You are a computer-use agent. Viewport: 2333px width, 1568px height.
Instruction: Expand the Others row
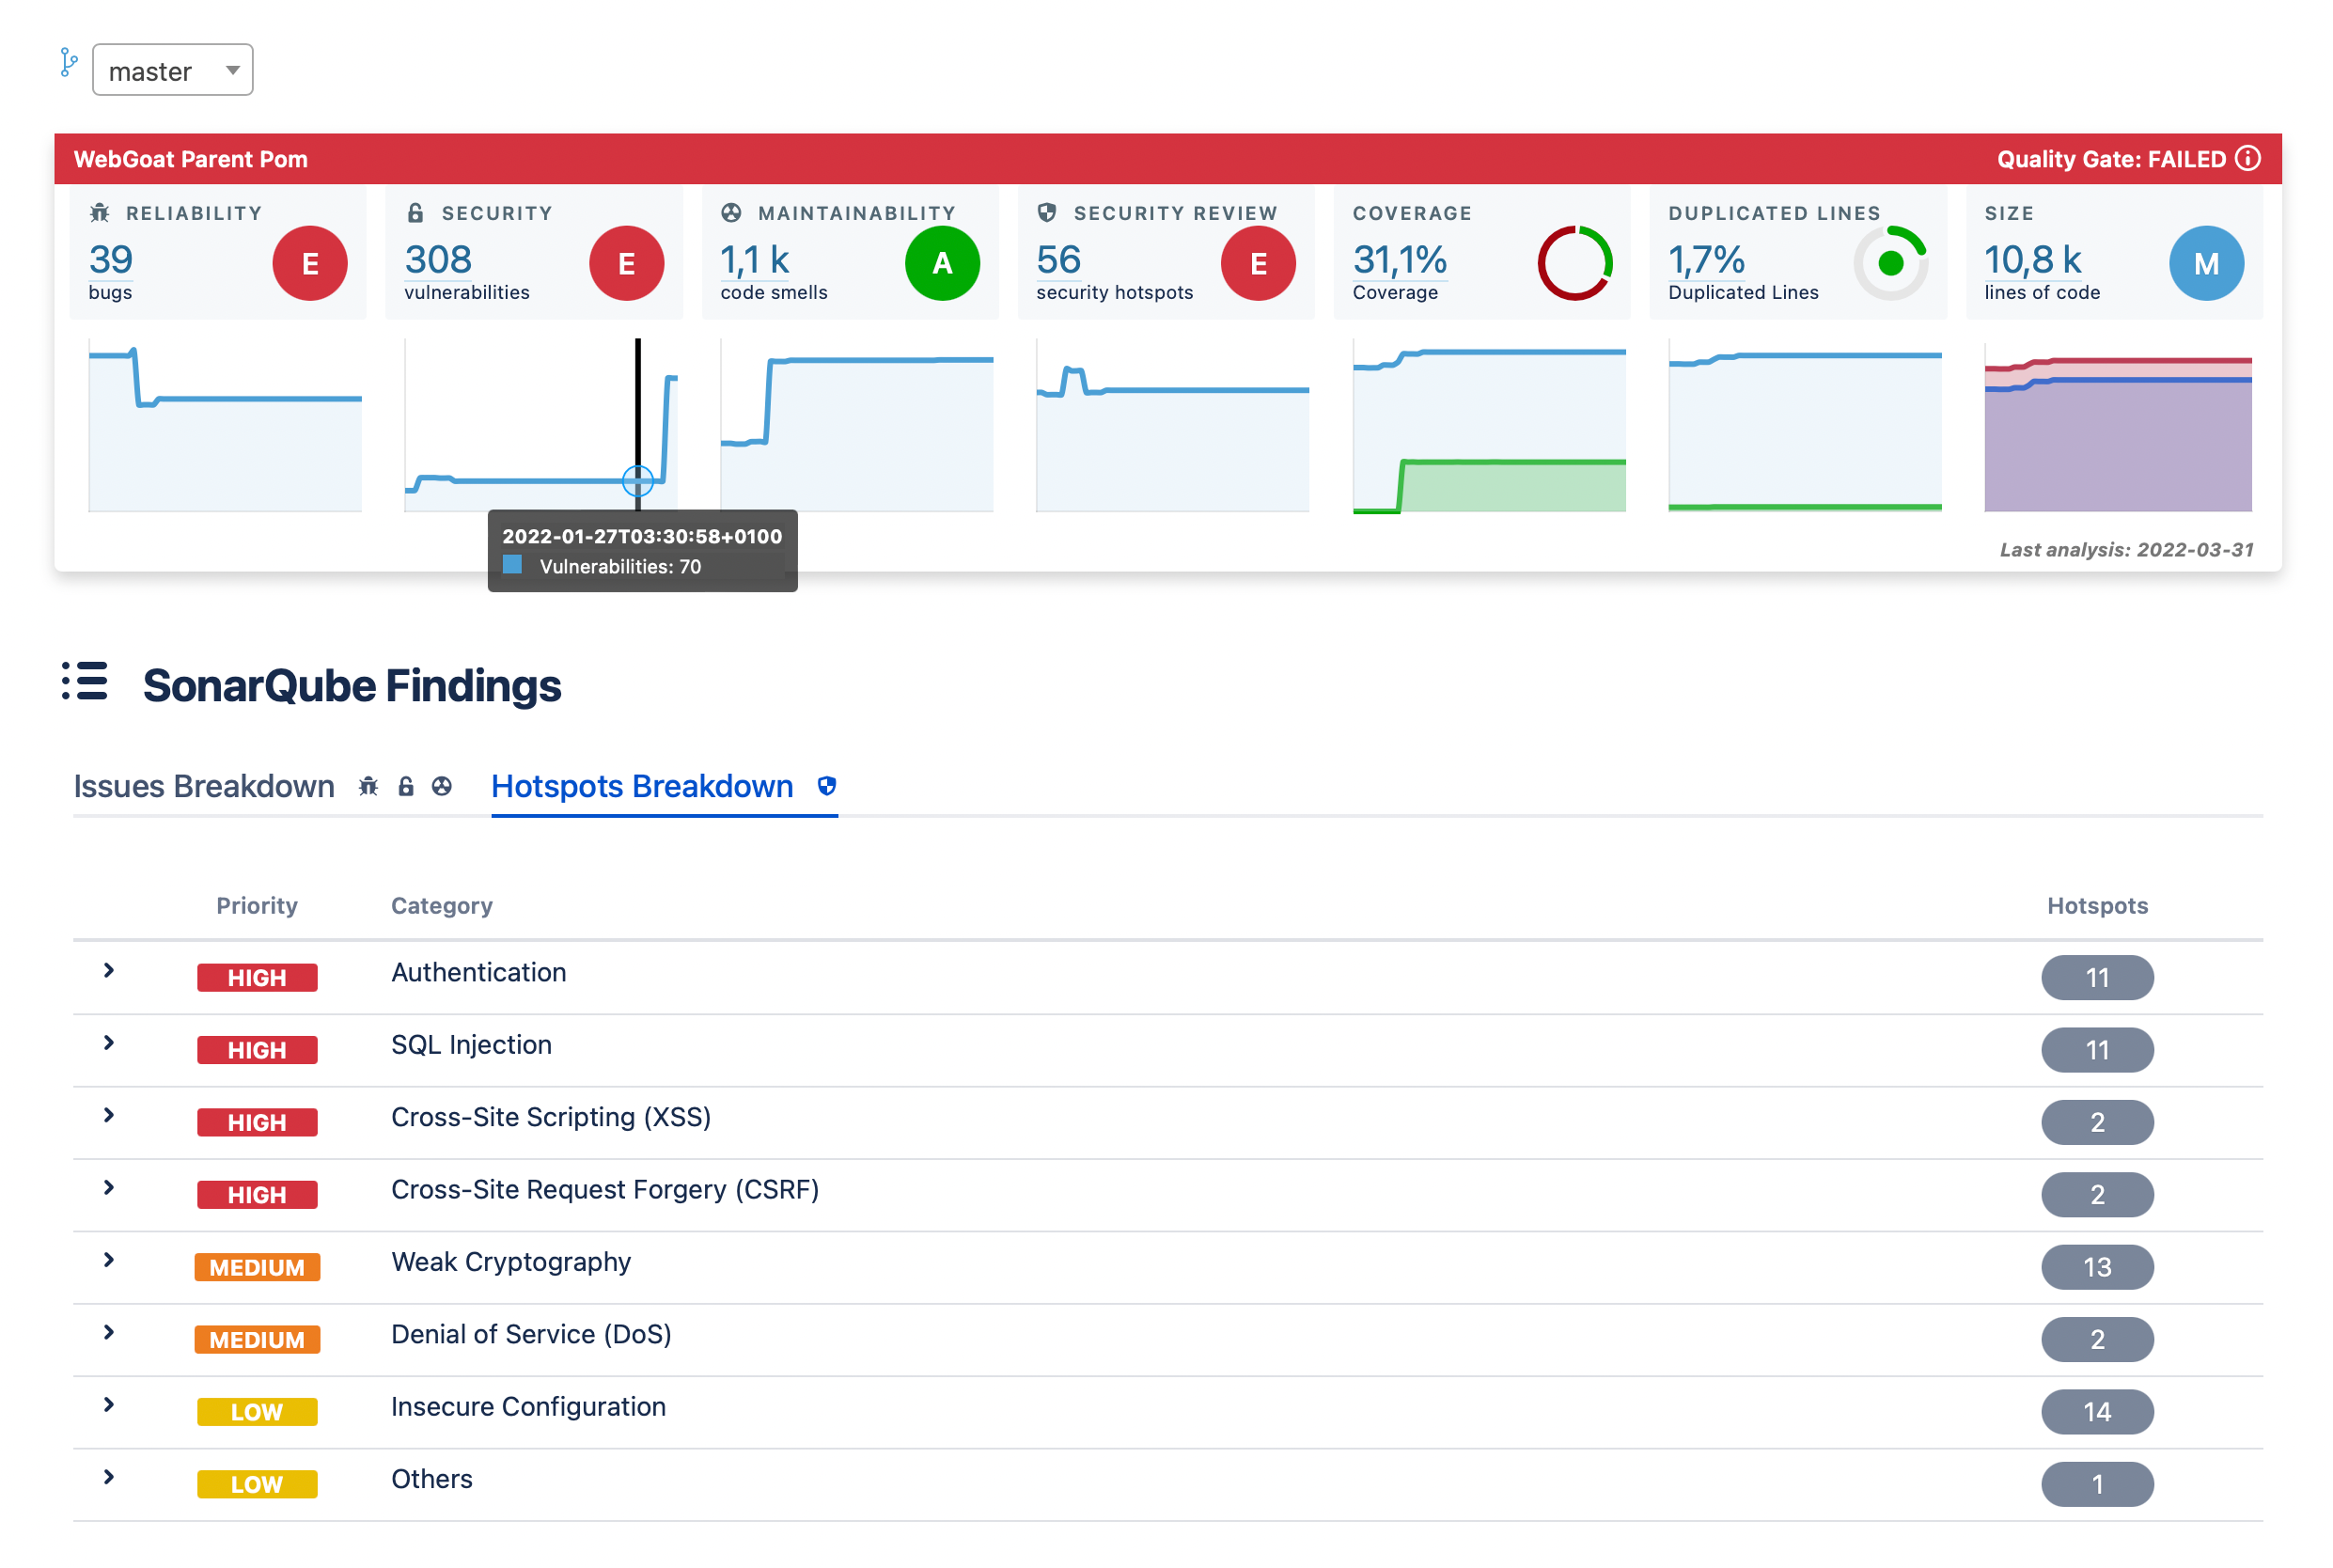[x=109, y=1477]
